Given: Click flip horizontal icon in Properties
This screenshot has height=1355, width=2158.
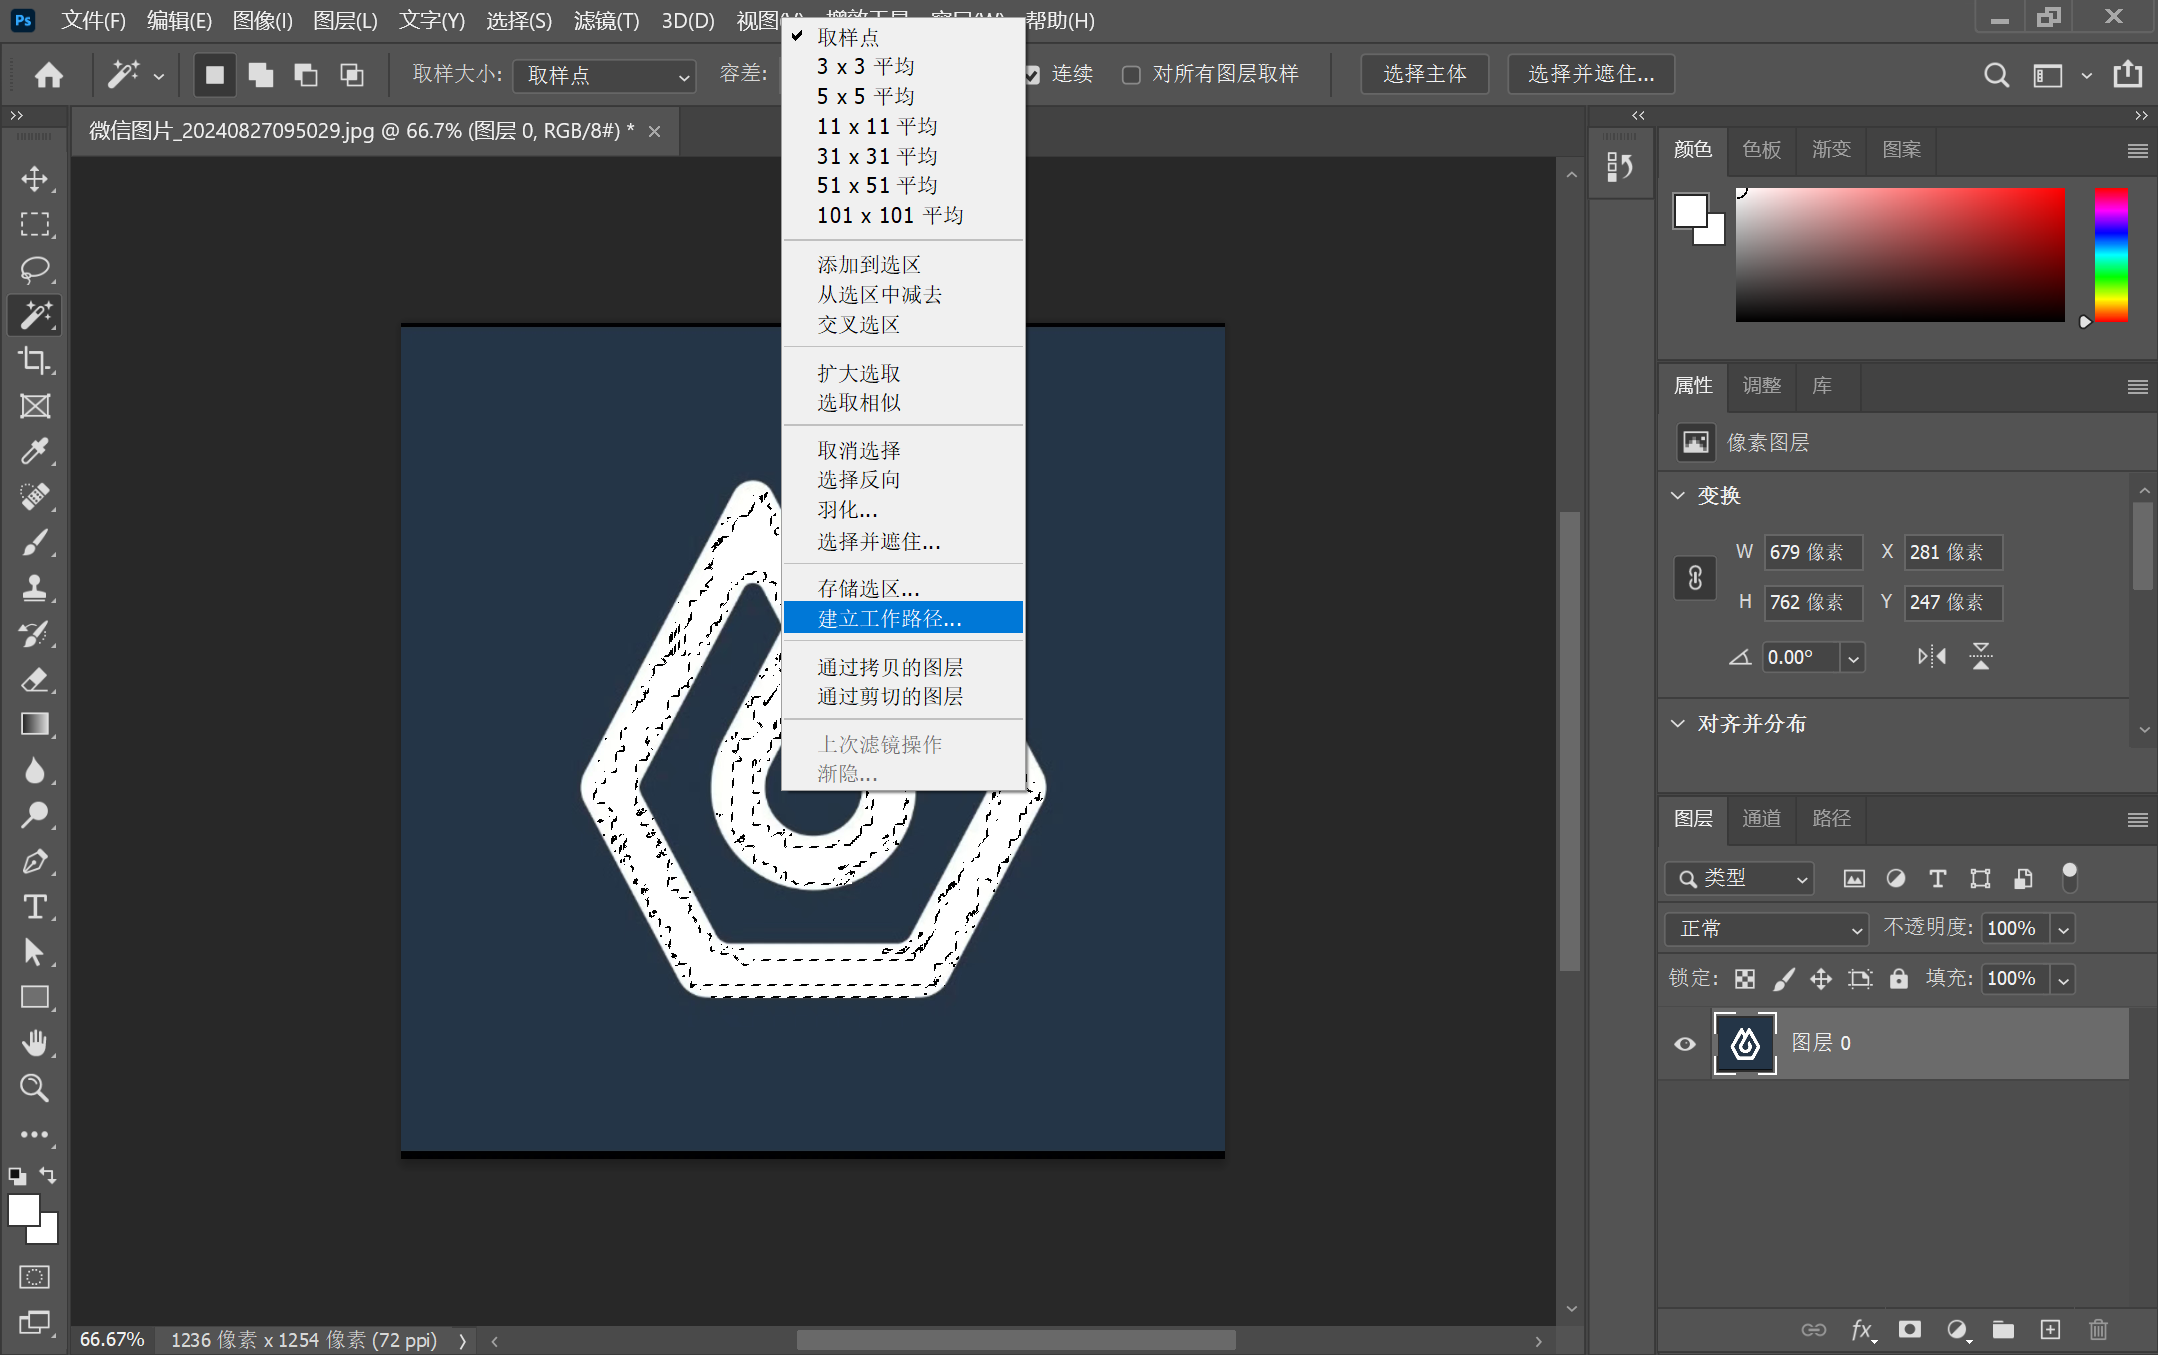Looking at the screenshot, I should (x=1931, y=657).
